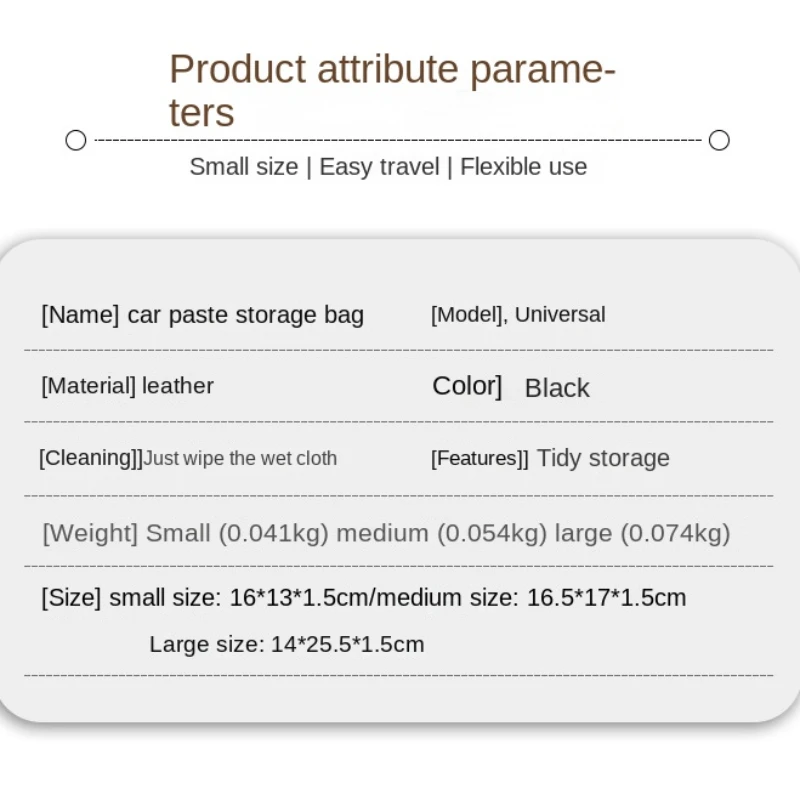Click the "[Cleaning]]" label
The width and height of the screenshot is (800, 800).
click(x=90, y=458)
